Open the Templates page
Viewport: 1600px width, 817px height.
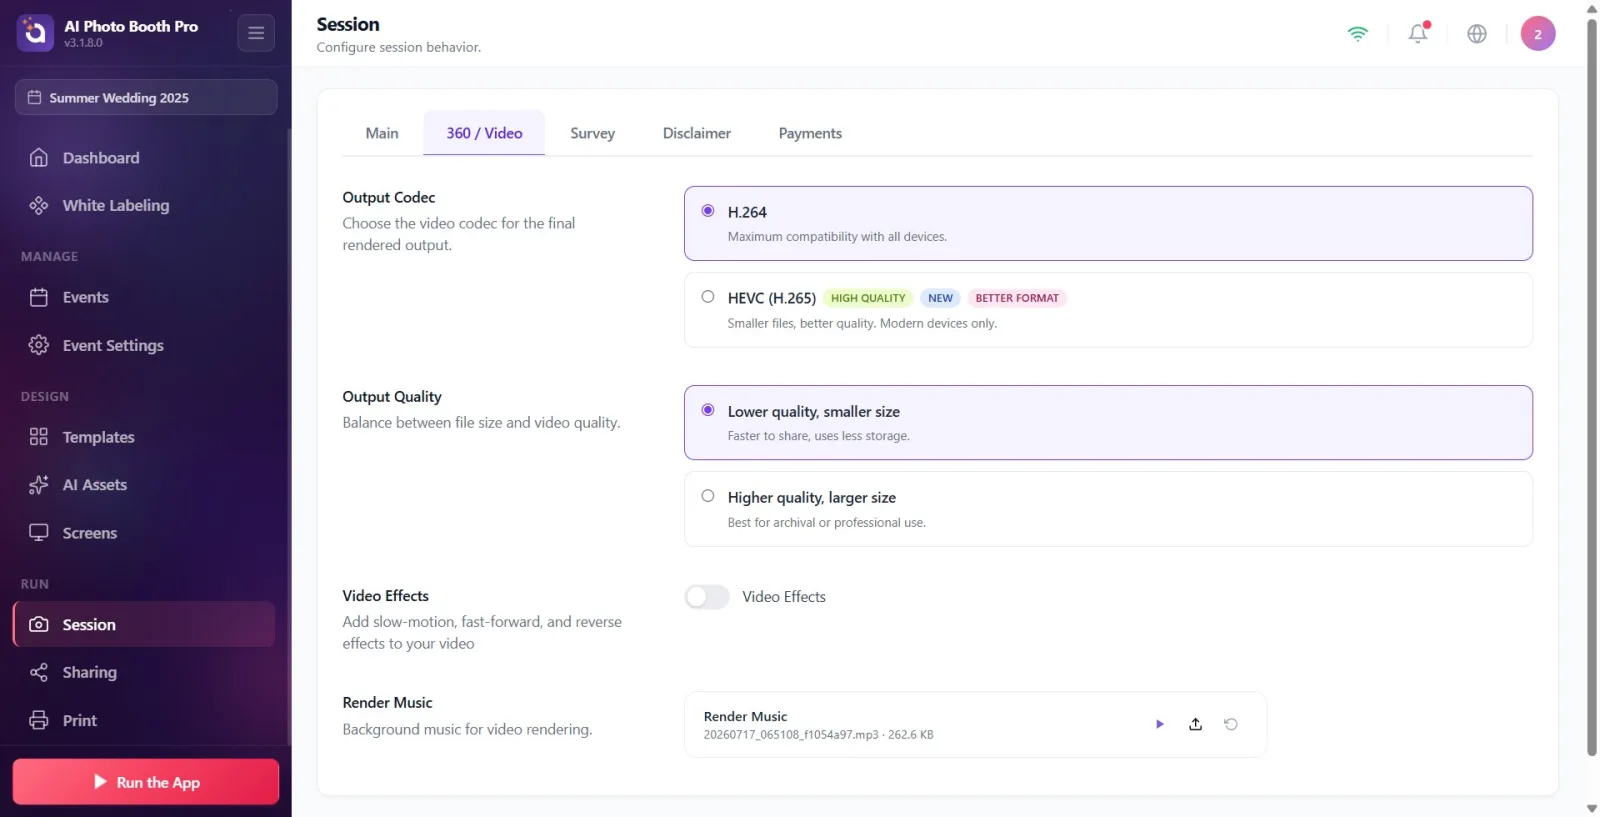pos(146,437)
